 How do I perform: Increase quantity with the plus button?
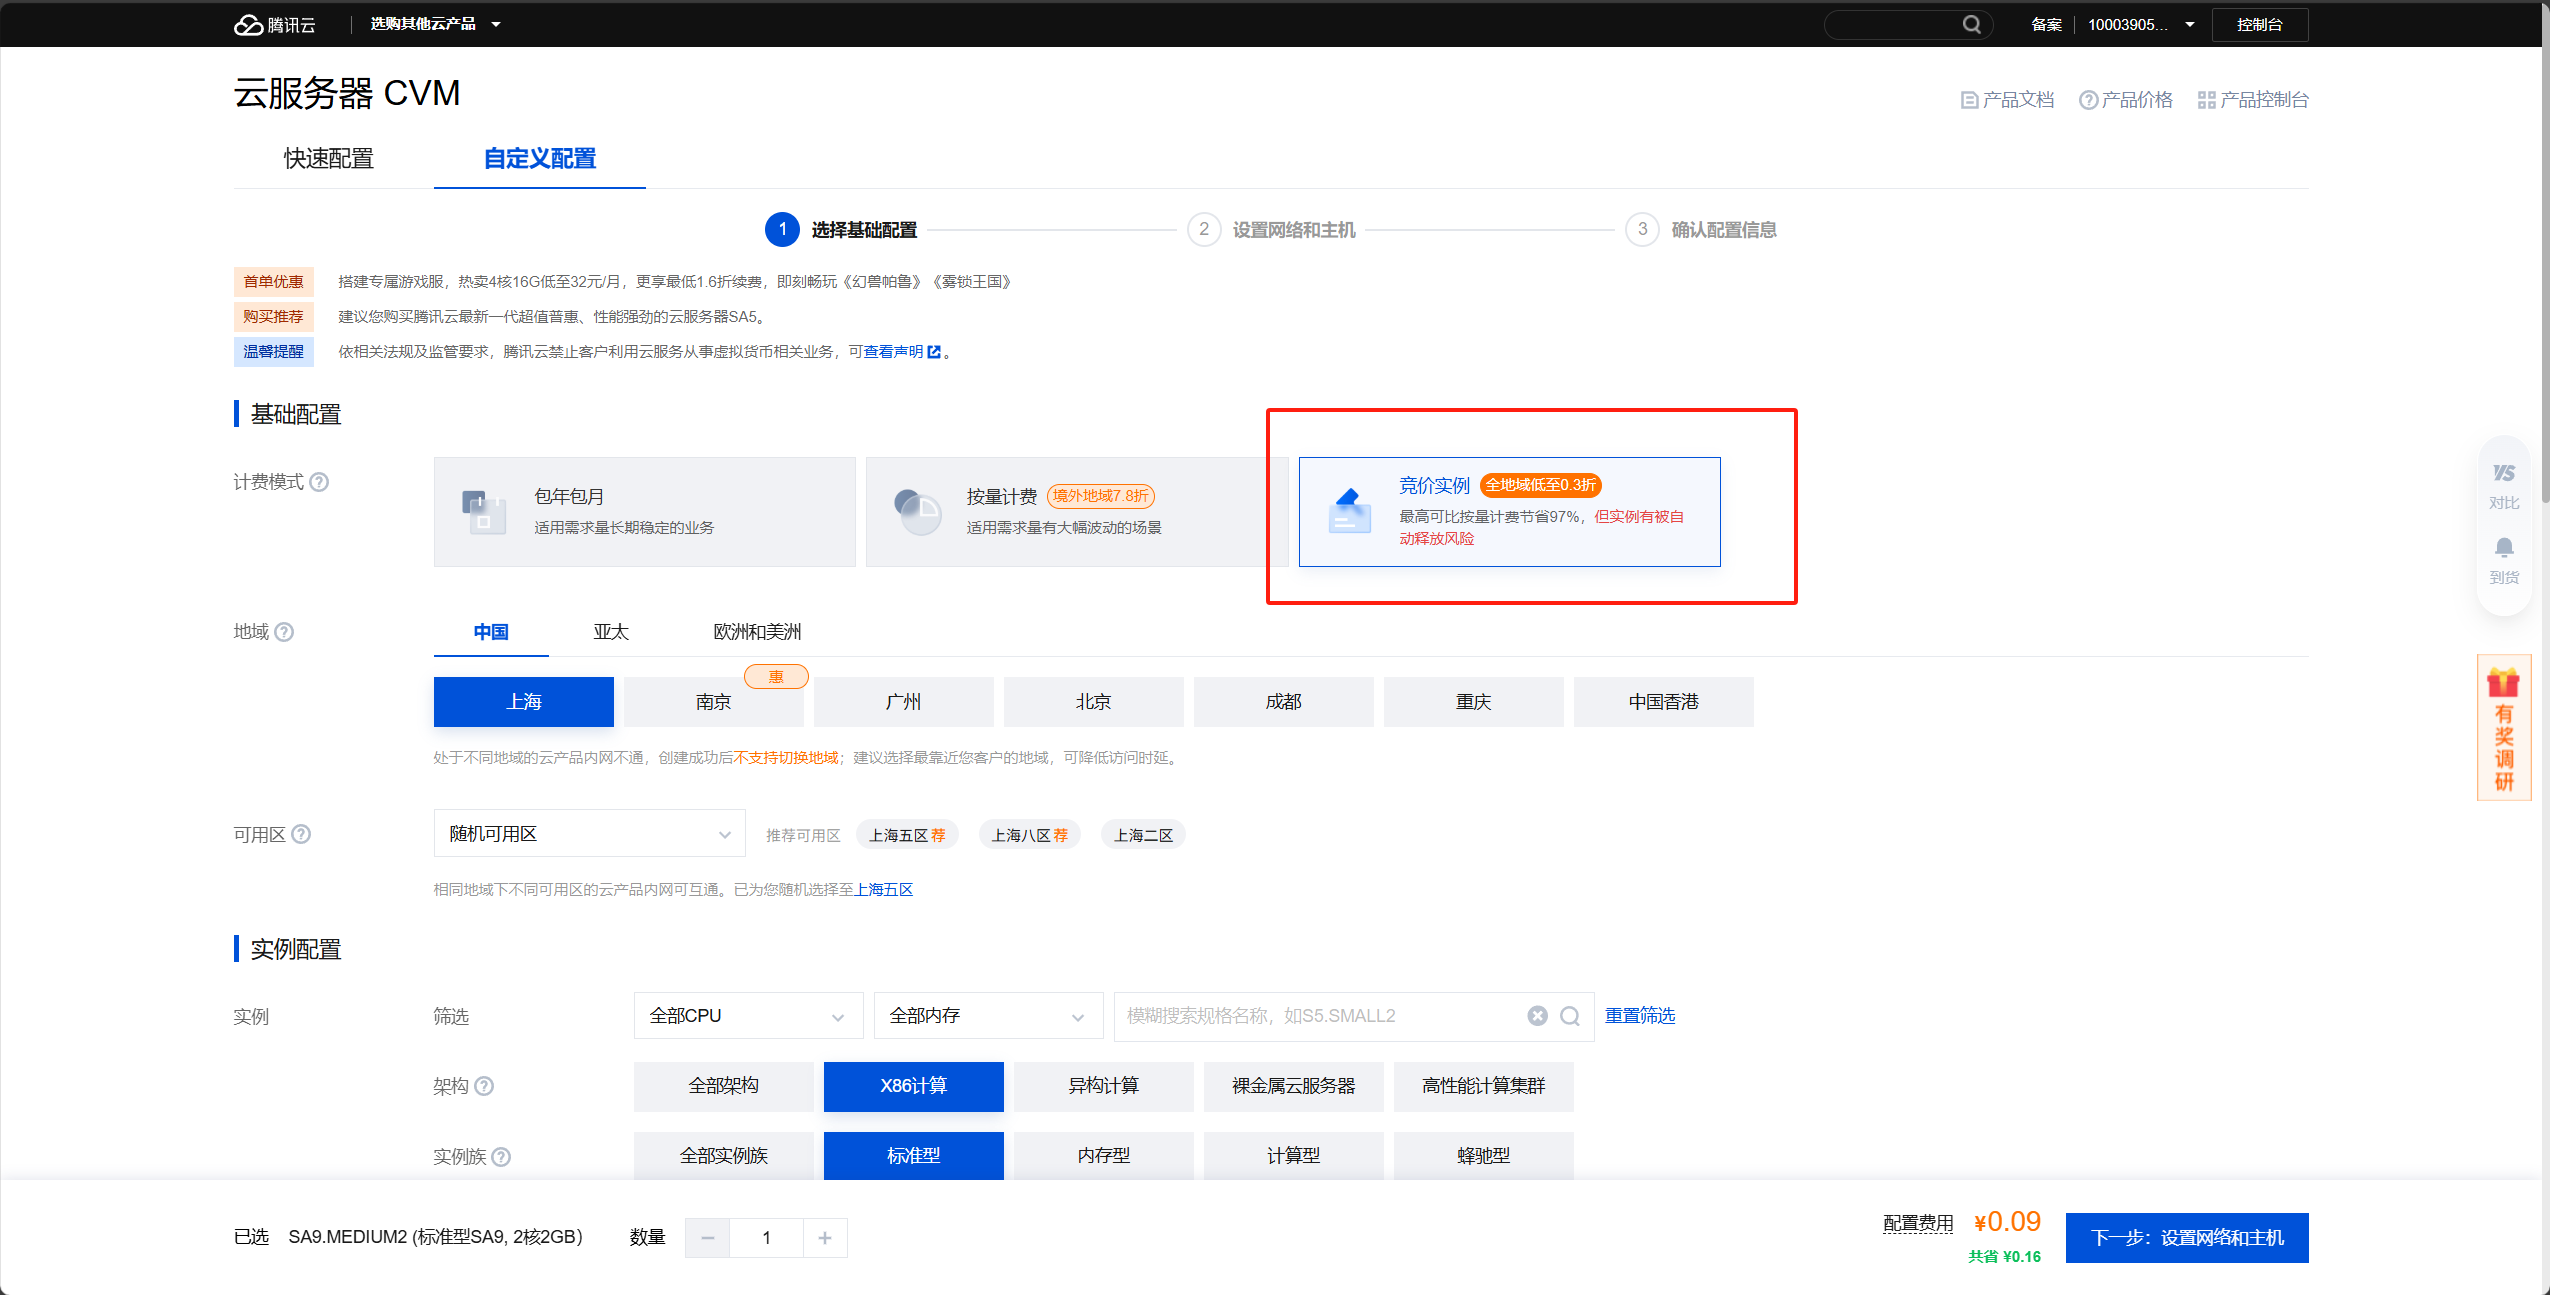(x=825, y=1238)
